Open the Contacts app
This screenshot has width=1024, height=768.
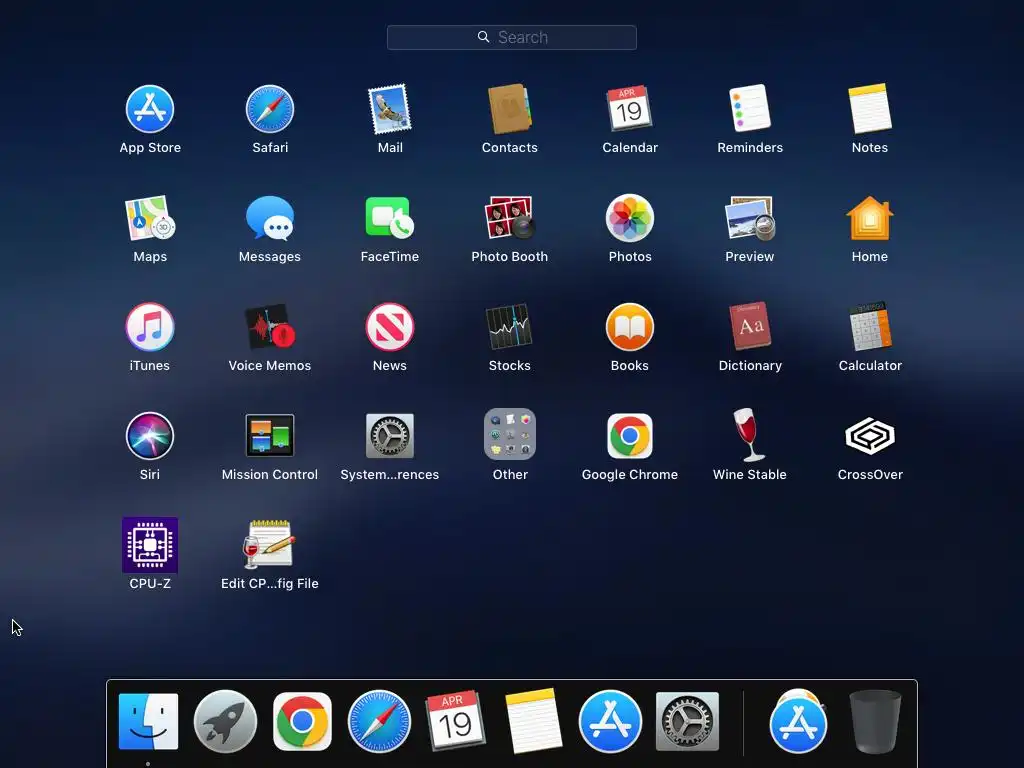(x=509, y=109)
